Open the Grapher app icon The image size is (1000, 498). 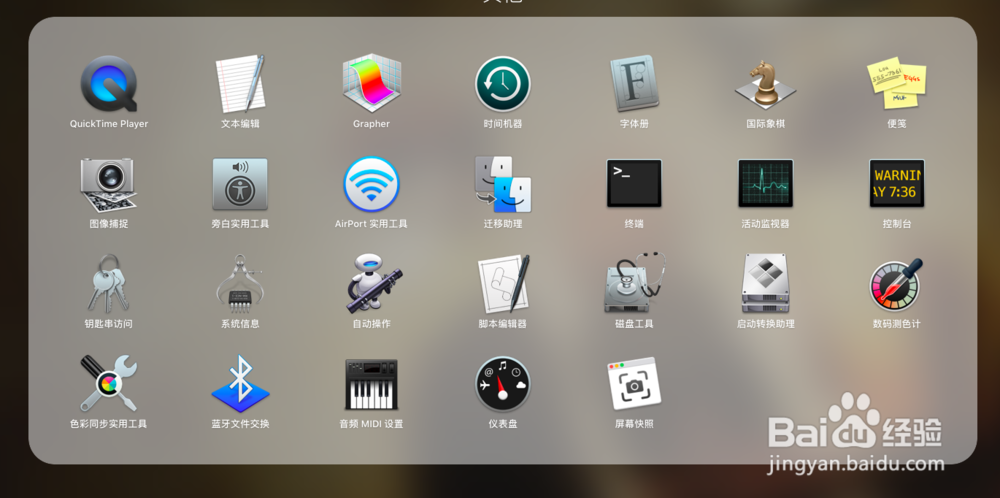(371, 84)
